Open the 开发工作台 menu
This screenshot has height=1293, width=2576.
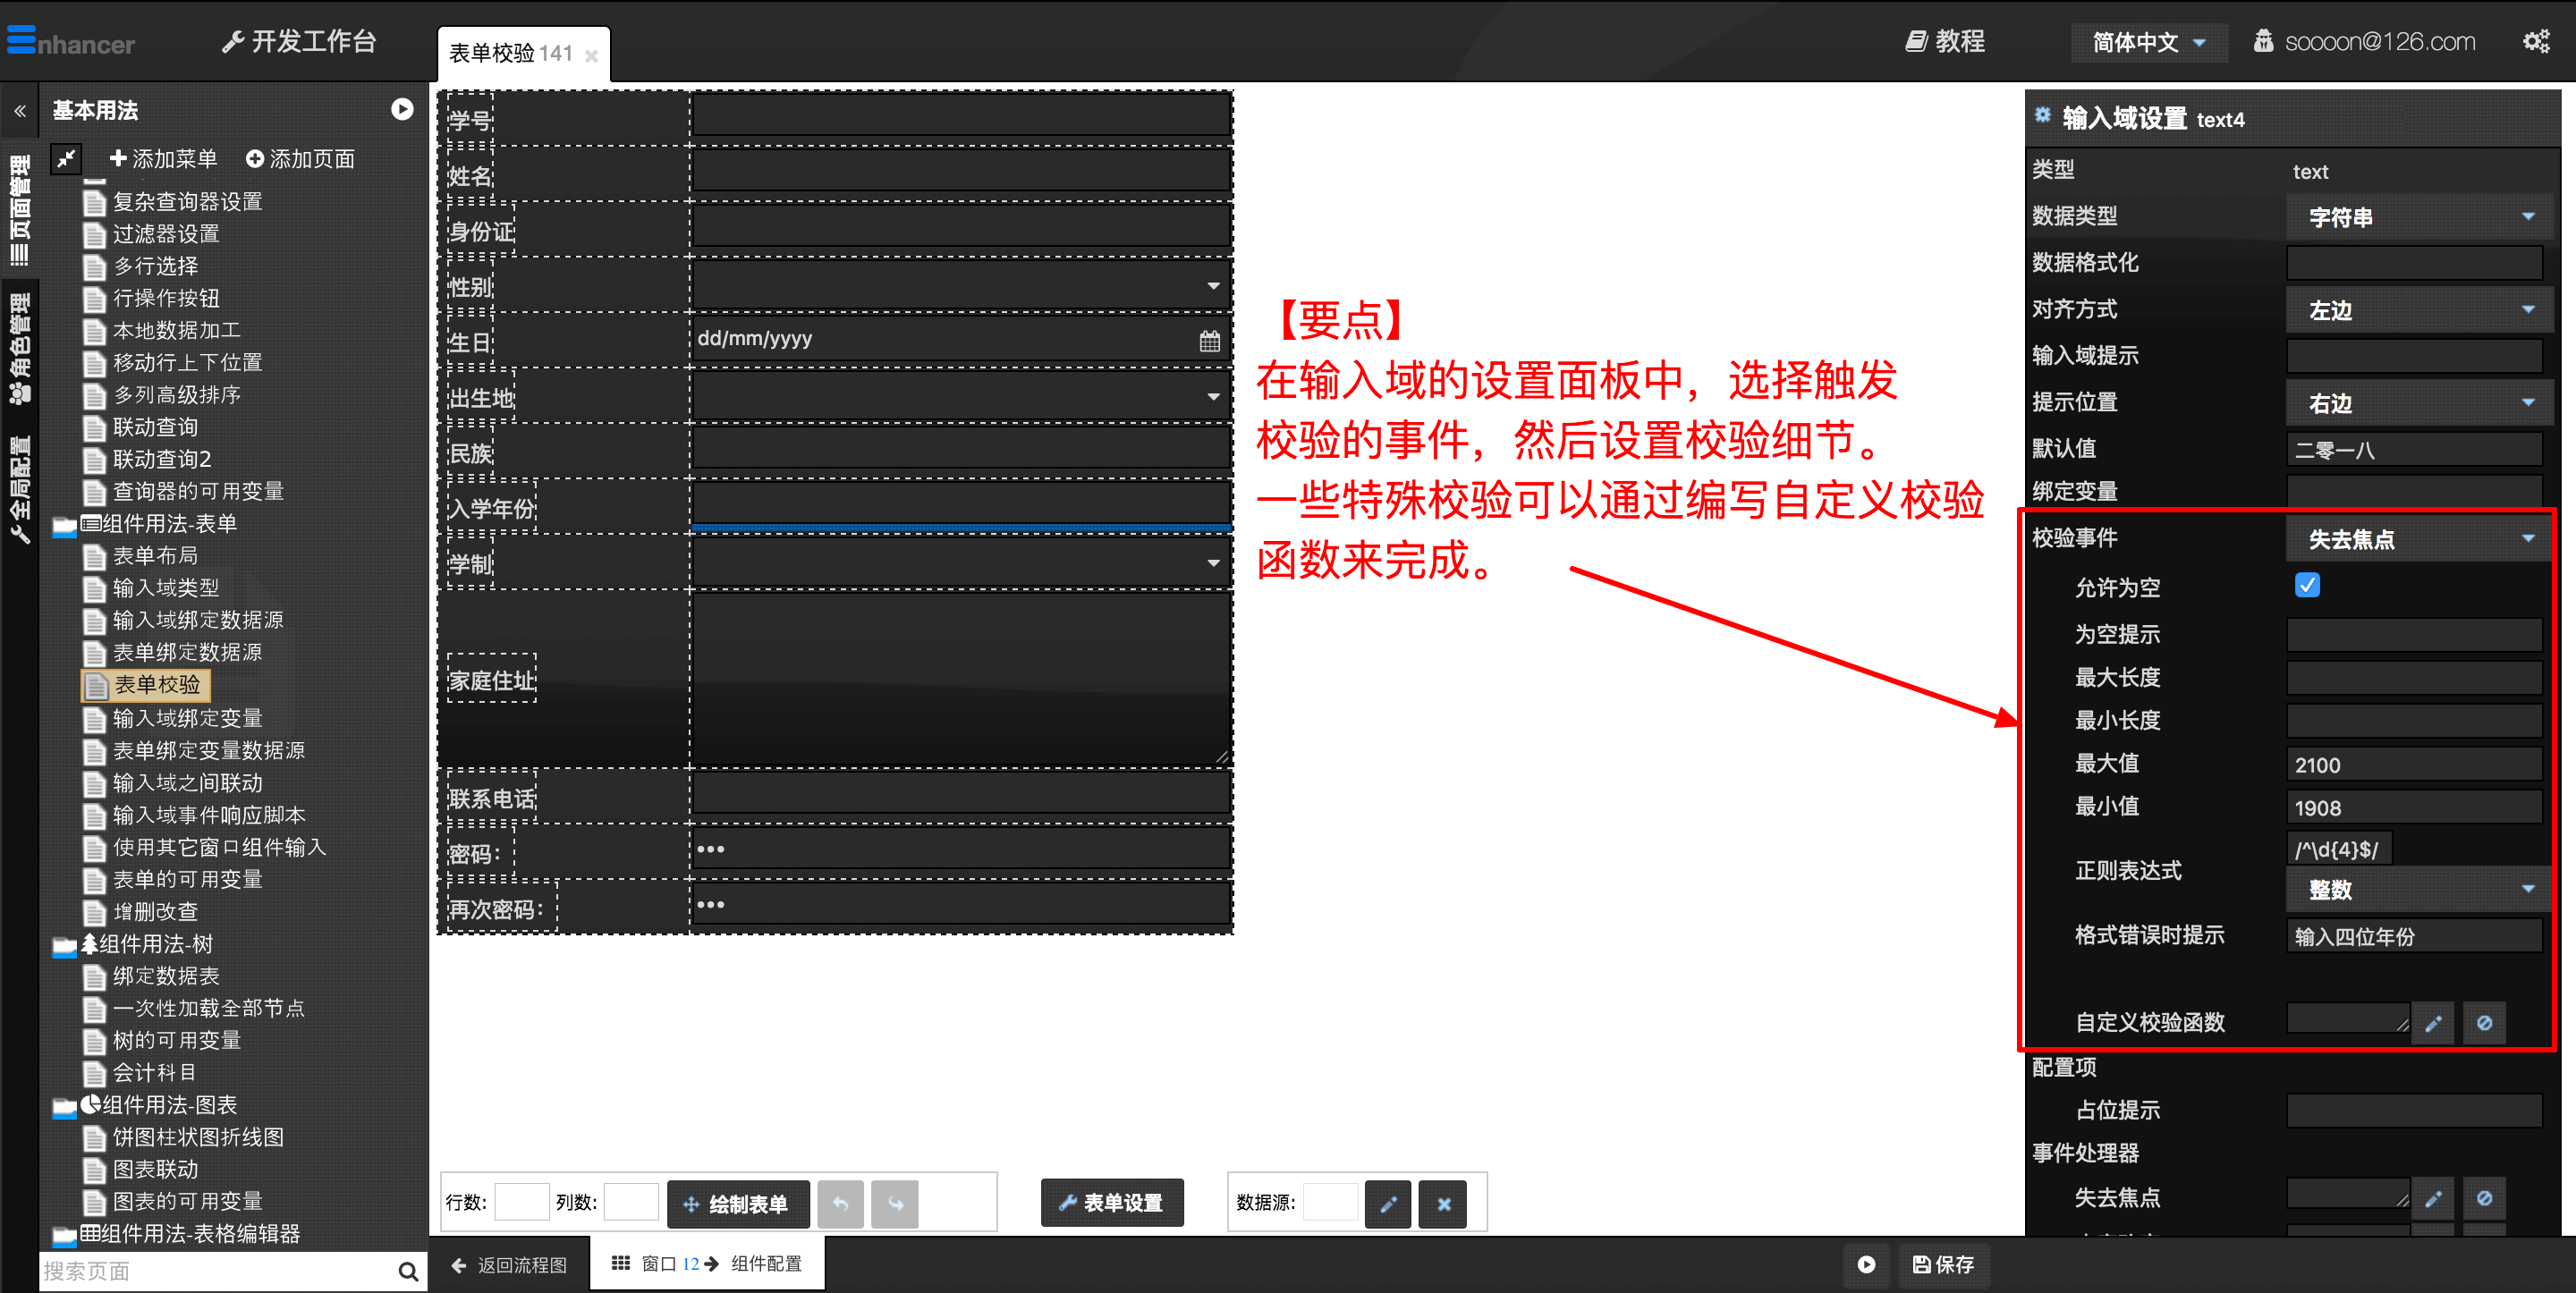click(x=298, y=41)
